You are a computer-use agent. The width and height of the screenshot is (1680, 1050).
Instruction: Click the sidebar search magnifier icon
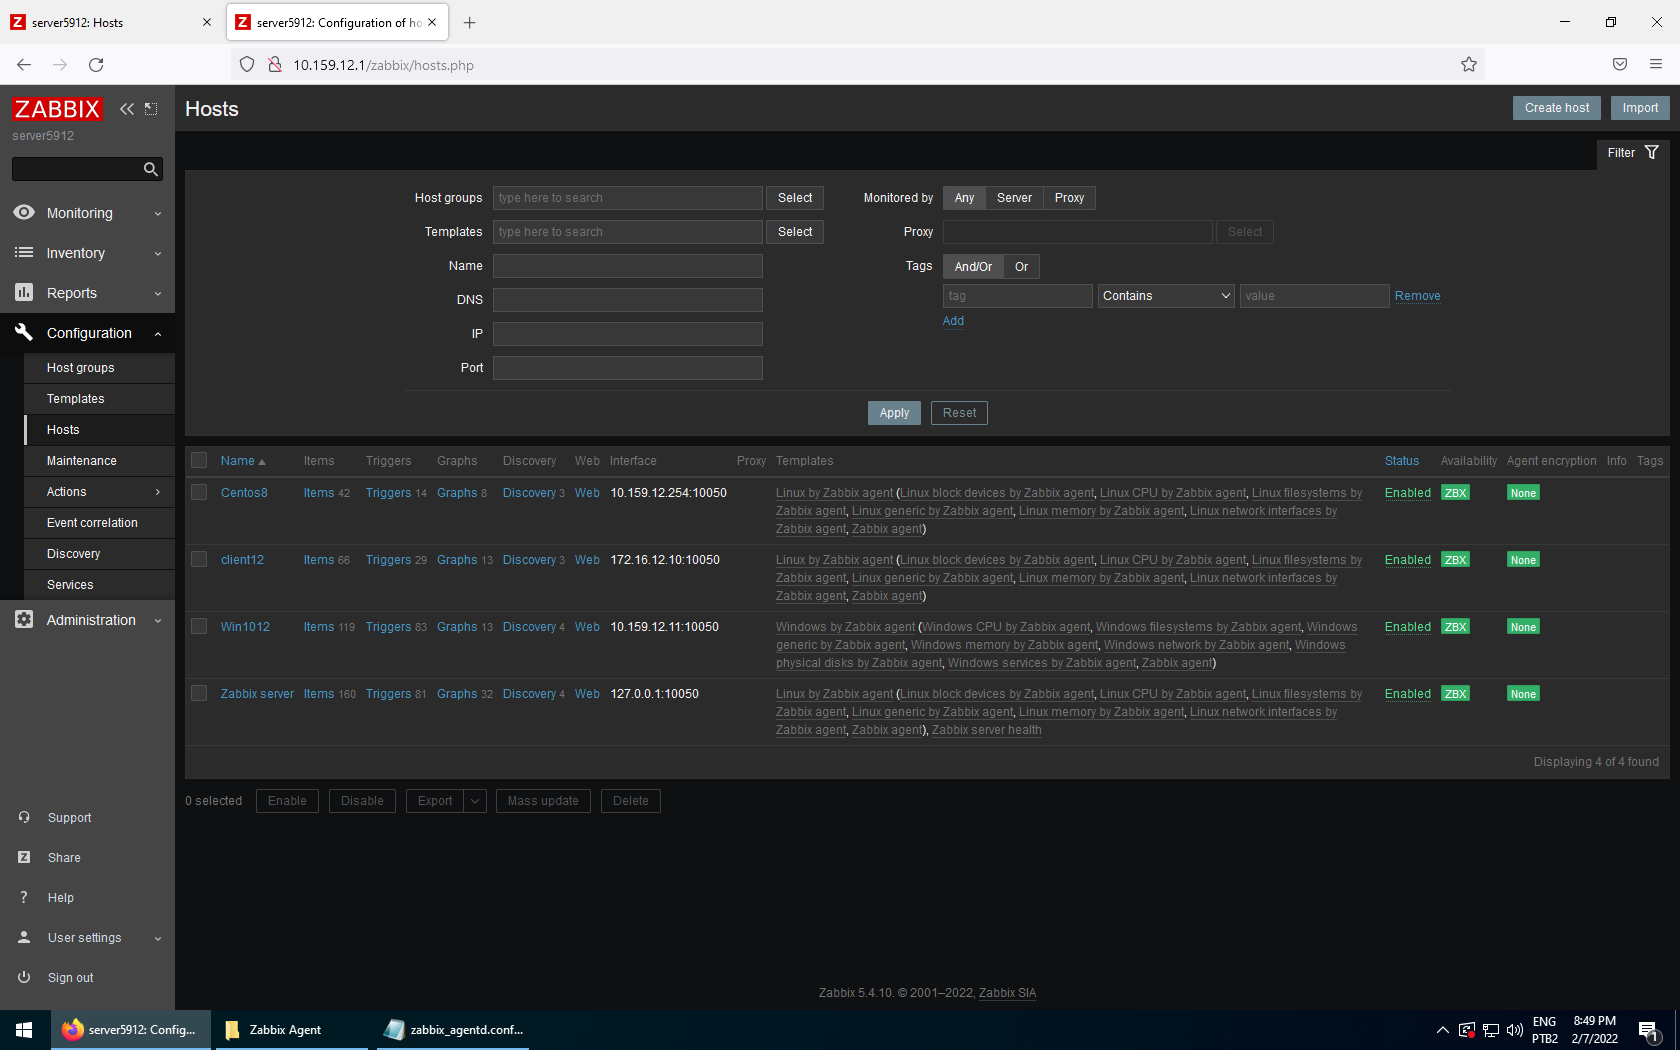(x=150, y=170)
